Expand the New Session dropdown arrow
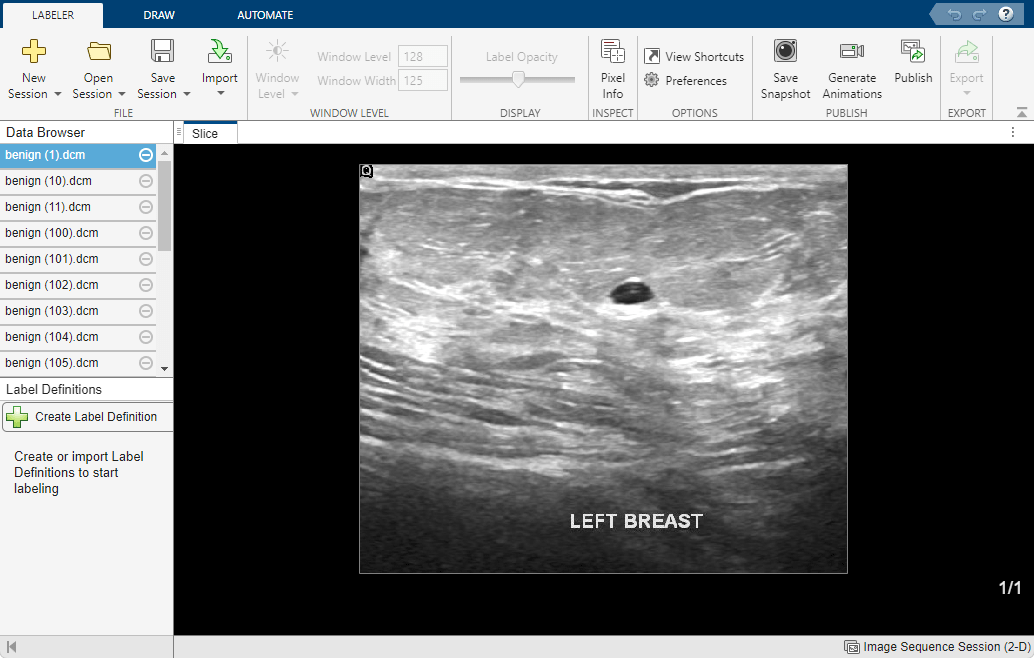This screenshot has height=658, width=1034. [x=57, y=94]
